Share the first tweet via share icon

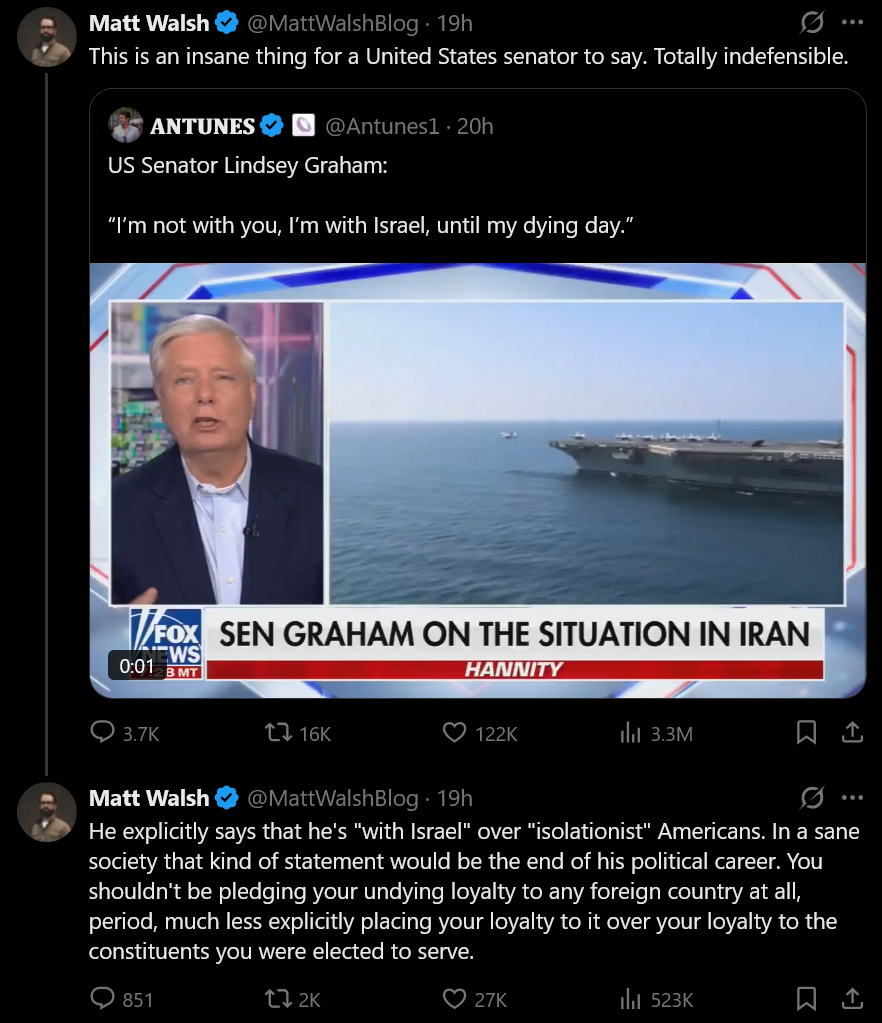click(x=852, y=732)
